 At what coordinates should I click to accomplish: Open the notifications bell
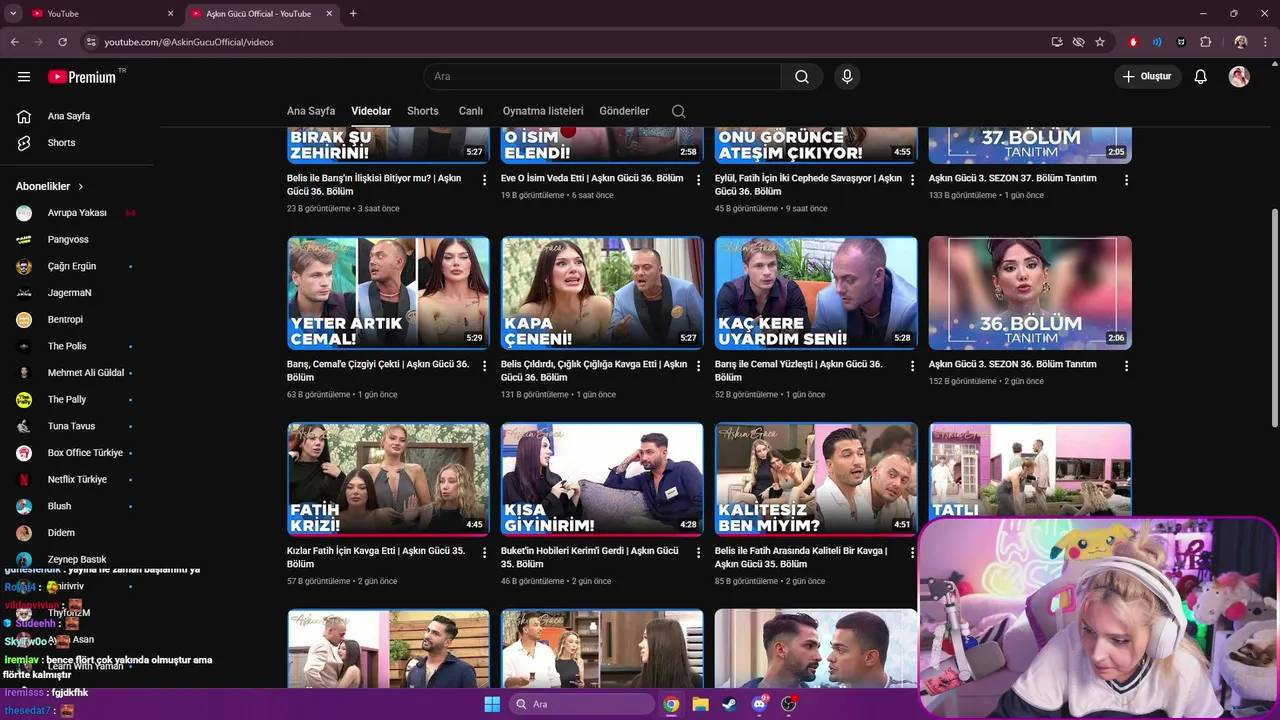(x=1201, y=77)
